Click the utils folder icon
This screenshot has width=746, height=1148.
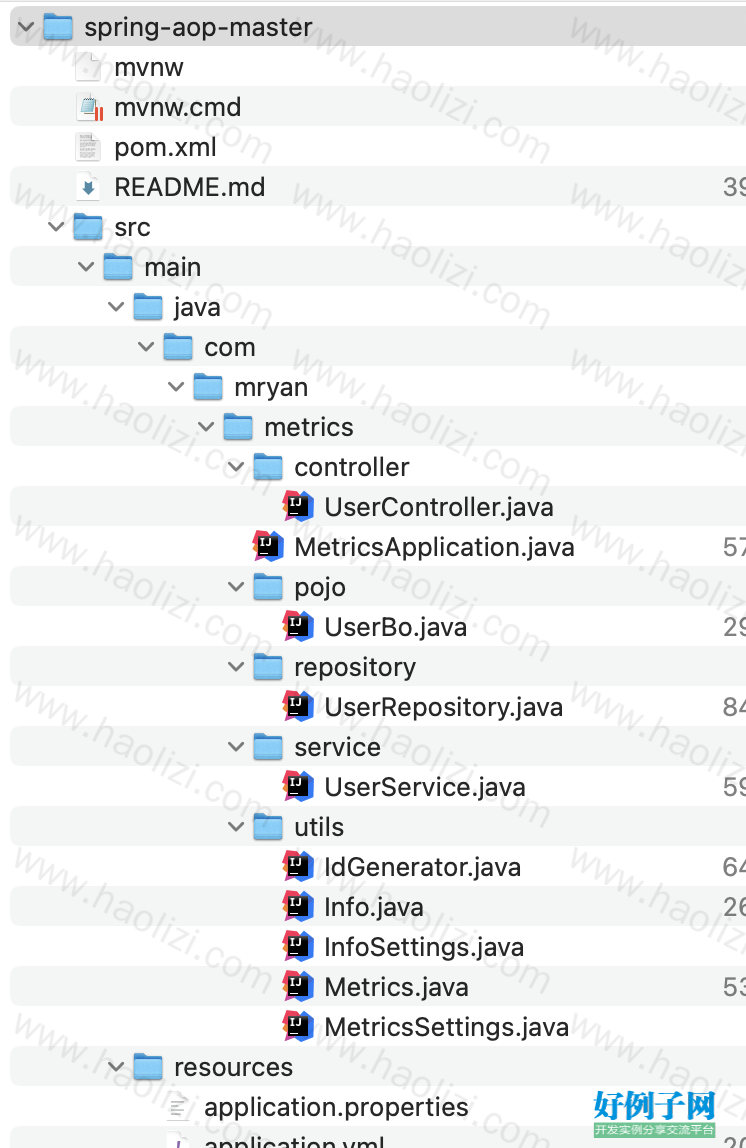tap(268, 827)
